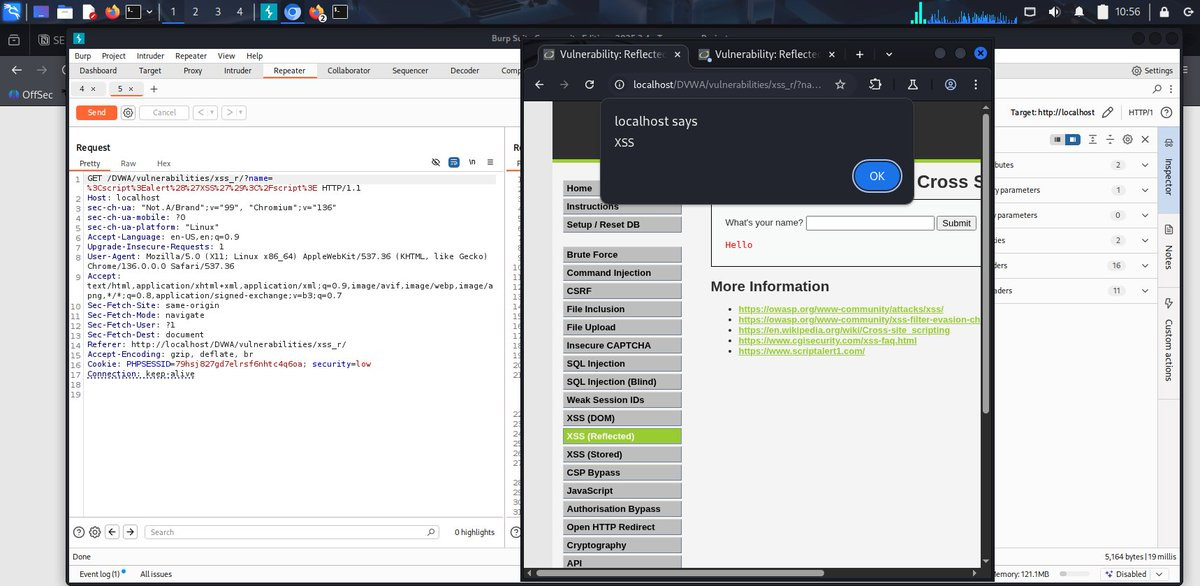The width and height of the screenshot is (1200, 586).
Task: Click the Repeater request settings gear icon
Action: (x=128, y=112)
